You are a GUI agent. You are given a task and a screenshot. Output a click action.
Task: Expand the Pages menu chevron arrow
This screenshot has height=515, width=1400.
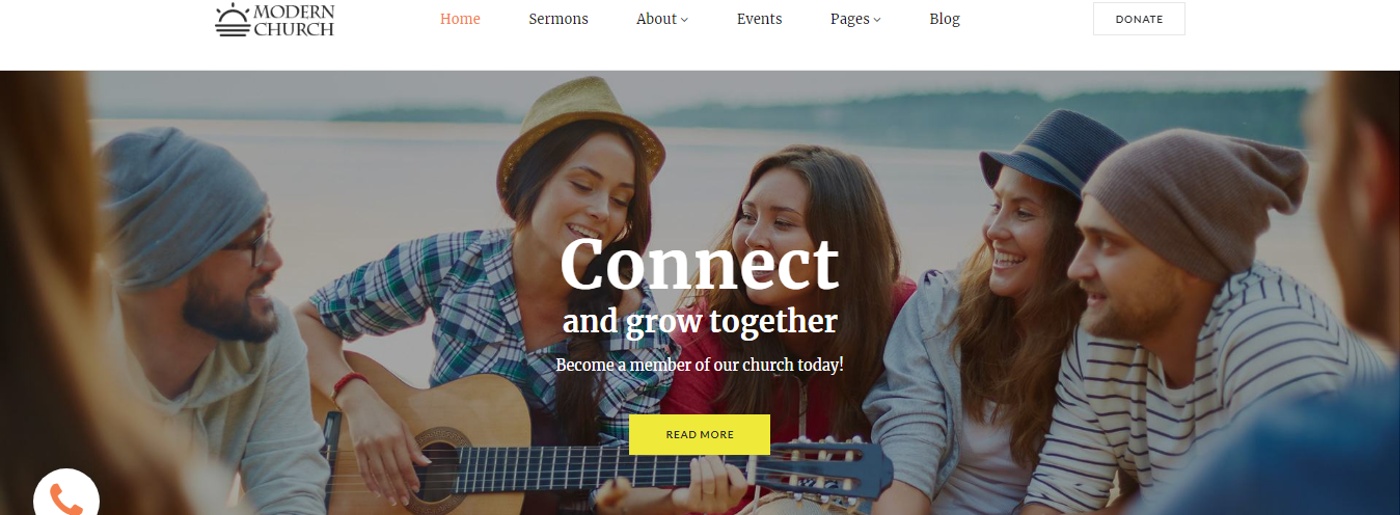877,20
